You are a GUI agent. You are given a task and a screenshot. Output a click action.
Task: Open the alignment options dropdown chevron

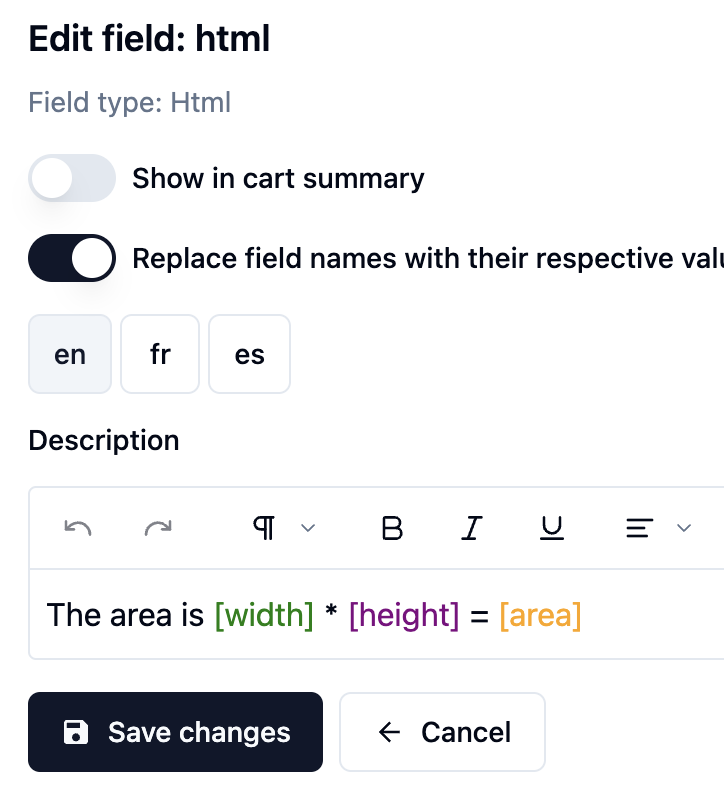coord(684,527)
